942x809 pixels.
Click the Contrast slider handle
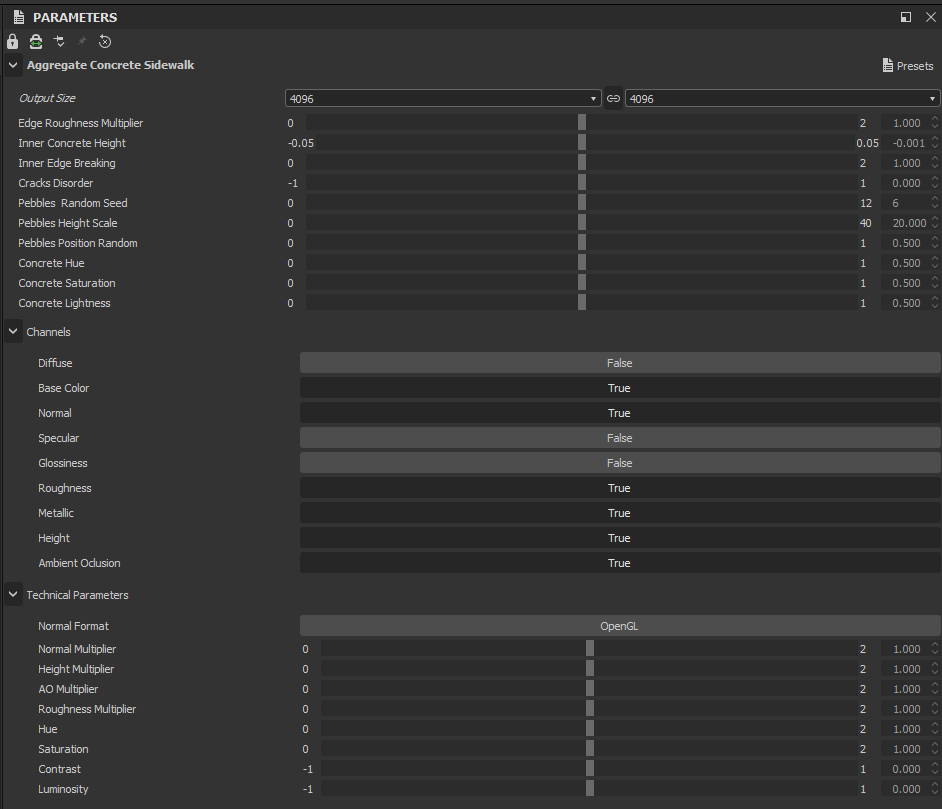click(590, 769)
